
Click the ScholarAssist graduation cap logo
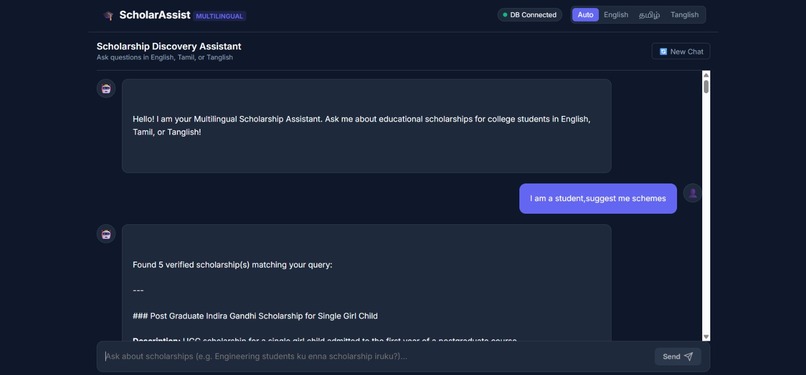click(108, 15)
